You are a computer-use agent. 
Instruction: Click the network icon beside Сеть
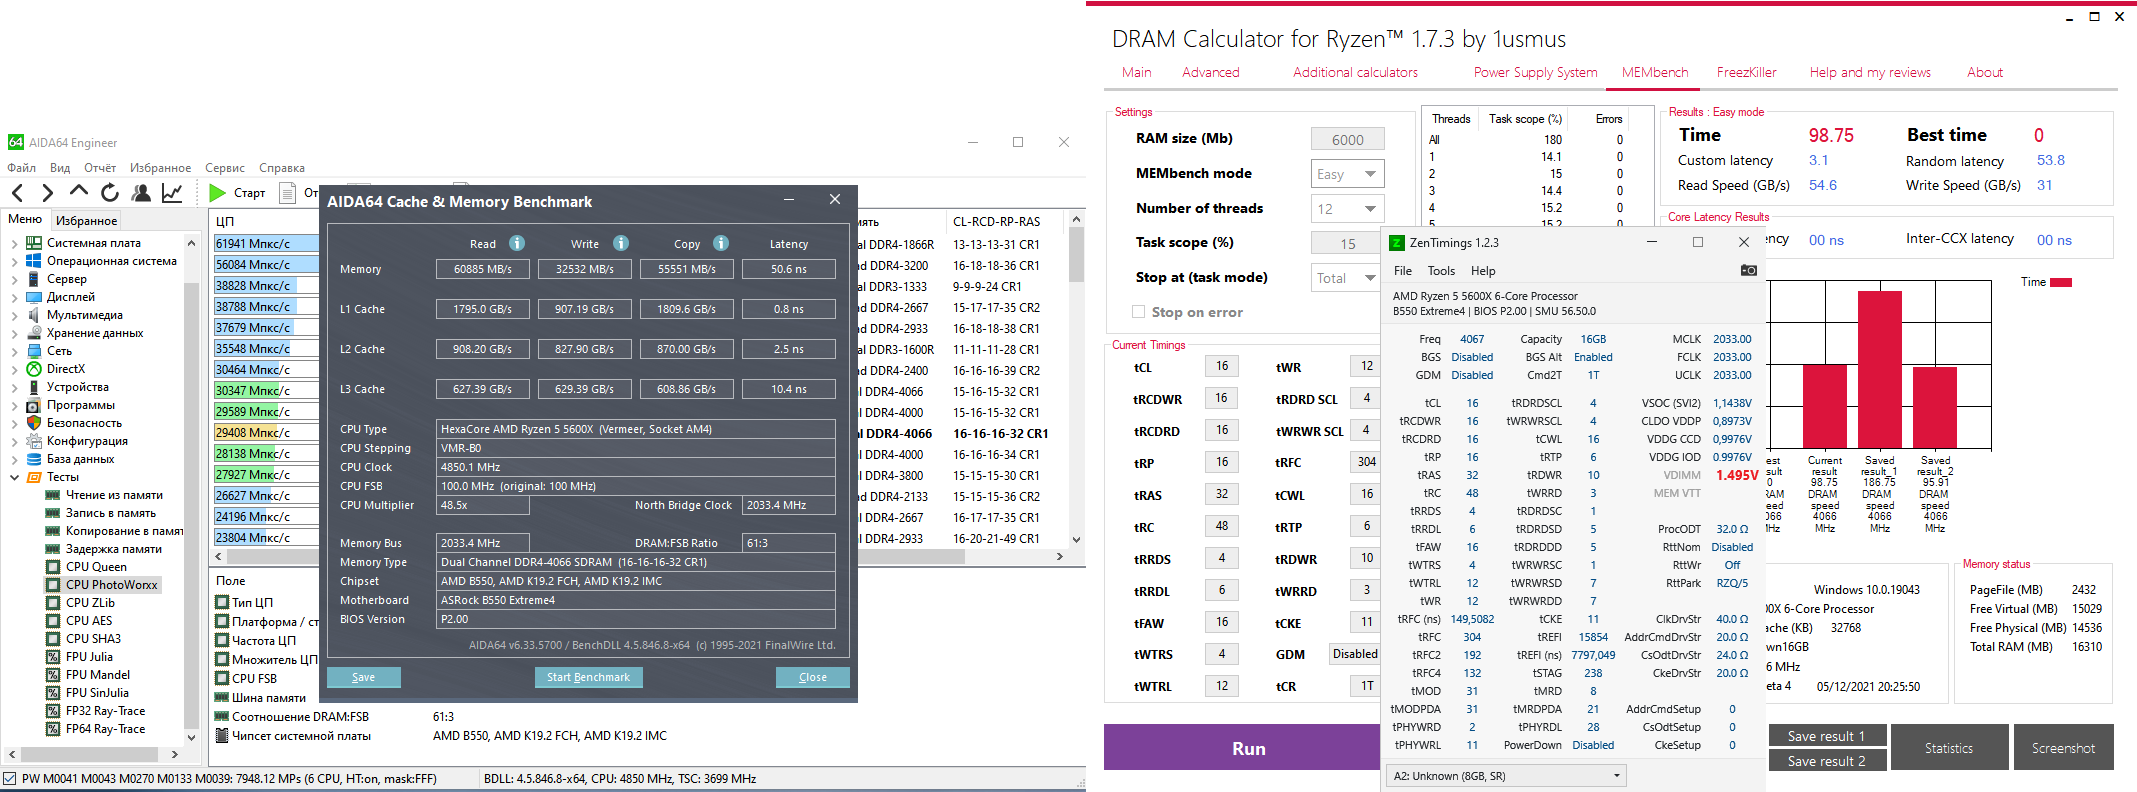point(34,351)
